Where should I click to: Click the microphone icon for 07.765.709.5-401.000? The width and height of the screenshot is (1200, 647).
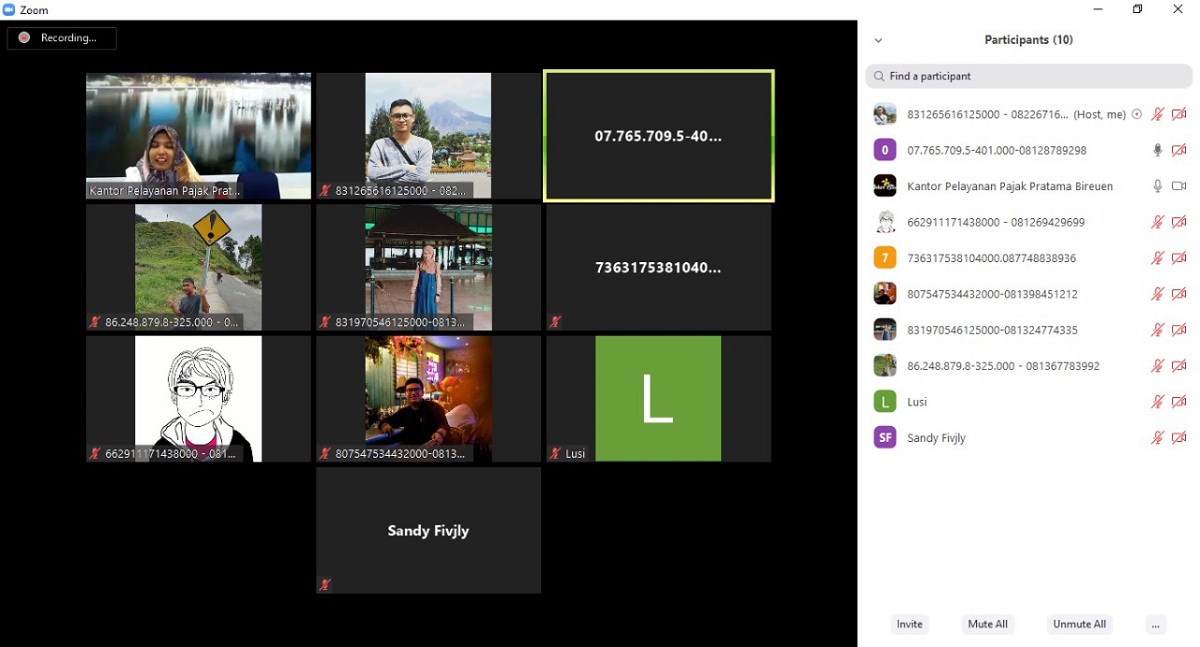(x=1157, y=150)
